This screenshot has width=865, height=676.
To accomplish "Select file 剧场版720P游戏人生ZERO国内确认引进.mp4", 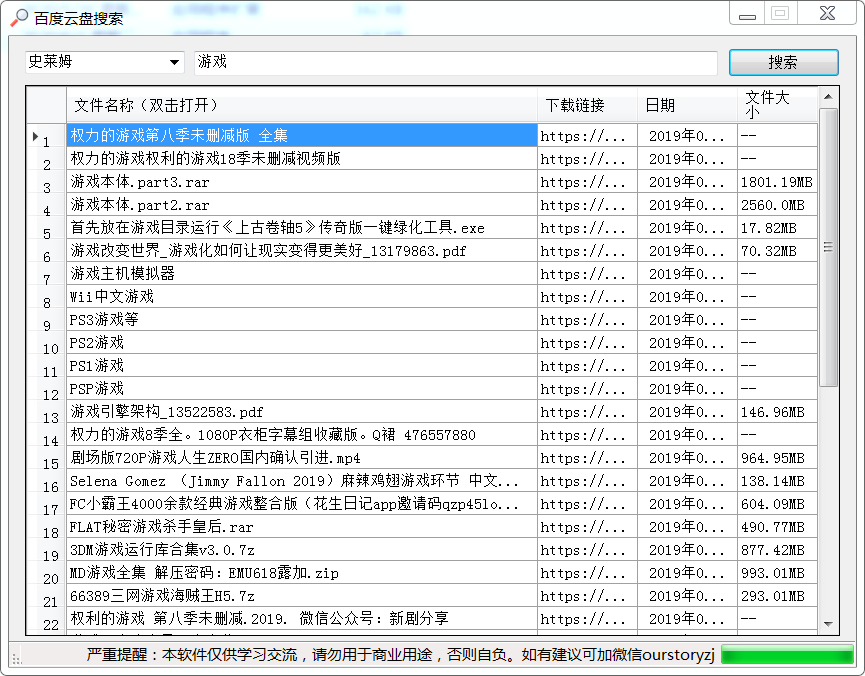I will coord(302,457).
